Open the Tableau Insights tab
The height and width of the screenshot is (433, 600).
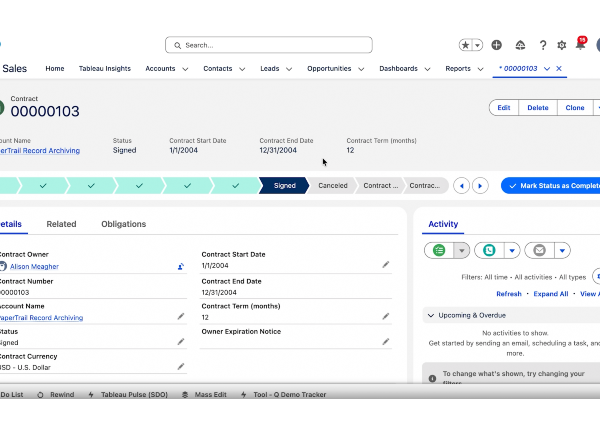(x=105, y=68)
